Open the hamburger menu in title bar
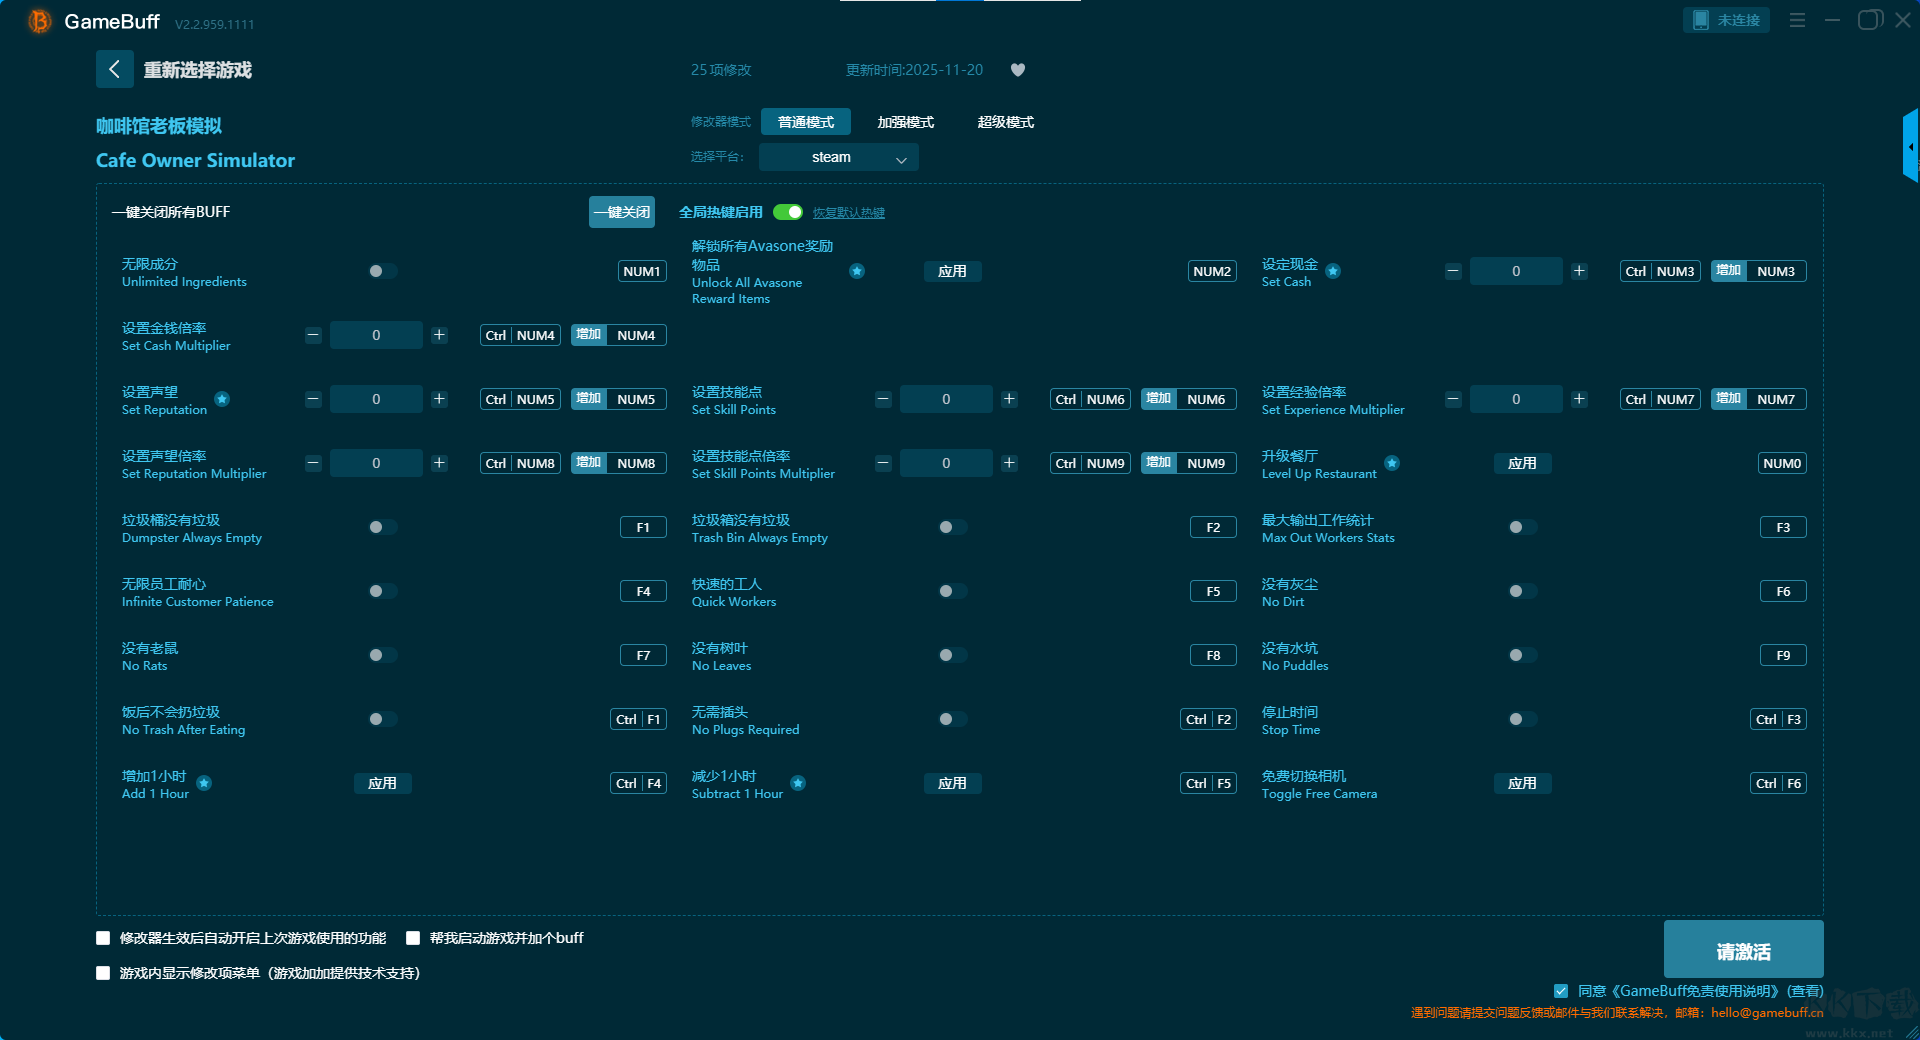The width and height of the screenshot is (1920, 1040). [1797, 20]
